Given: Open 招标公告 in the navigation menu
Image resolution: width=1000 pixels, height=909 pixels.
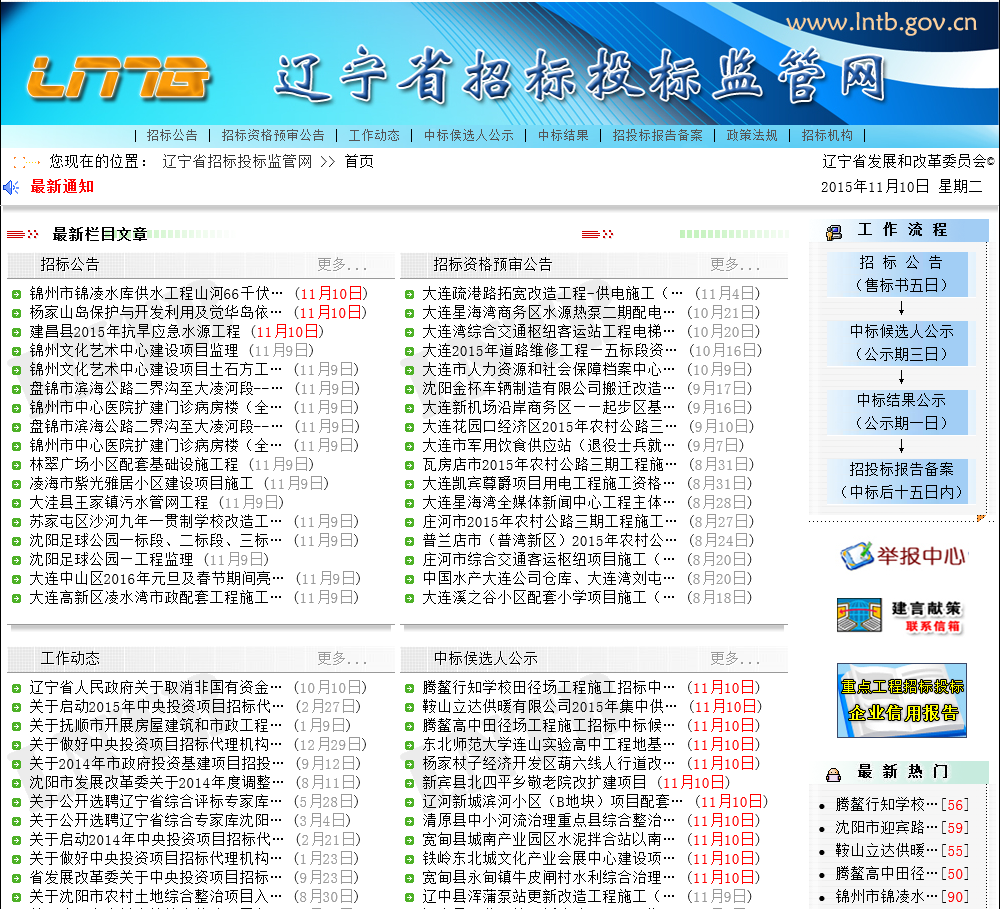Looking at the screenshot, I should (172, 135).
